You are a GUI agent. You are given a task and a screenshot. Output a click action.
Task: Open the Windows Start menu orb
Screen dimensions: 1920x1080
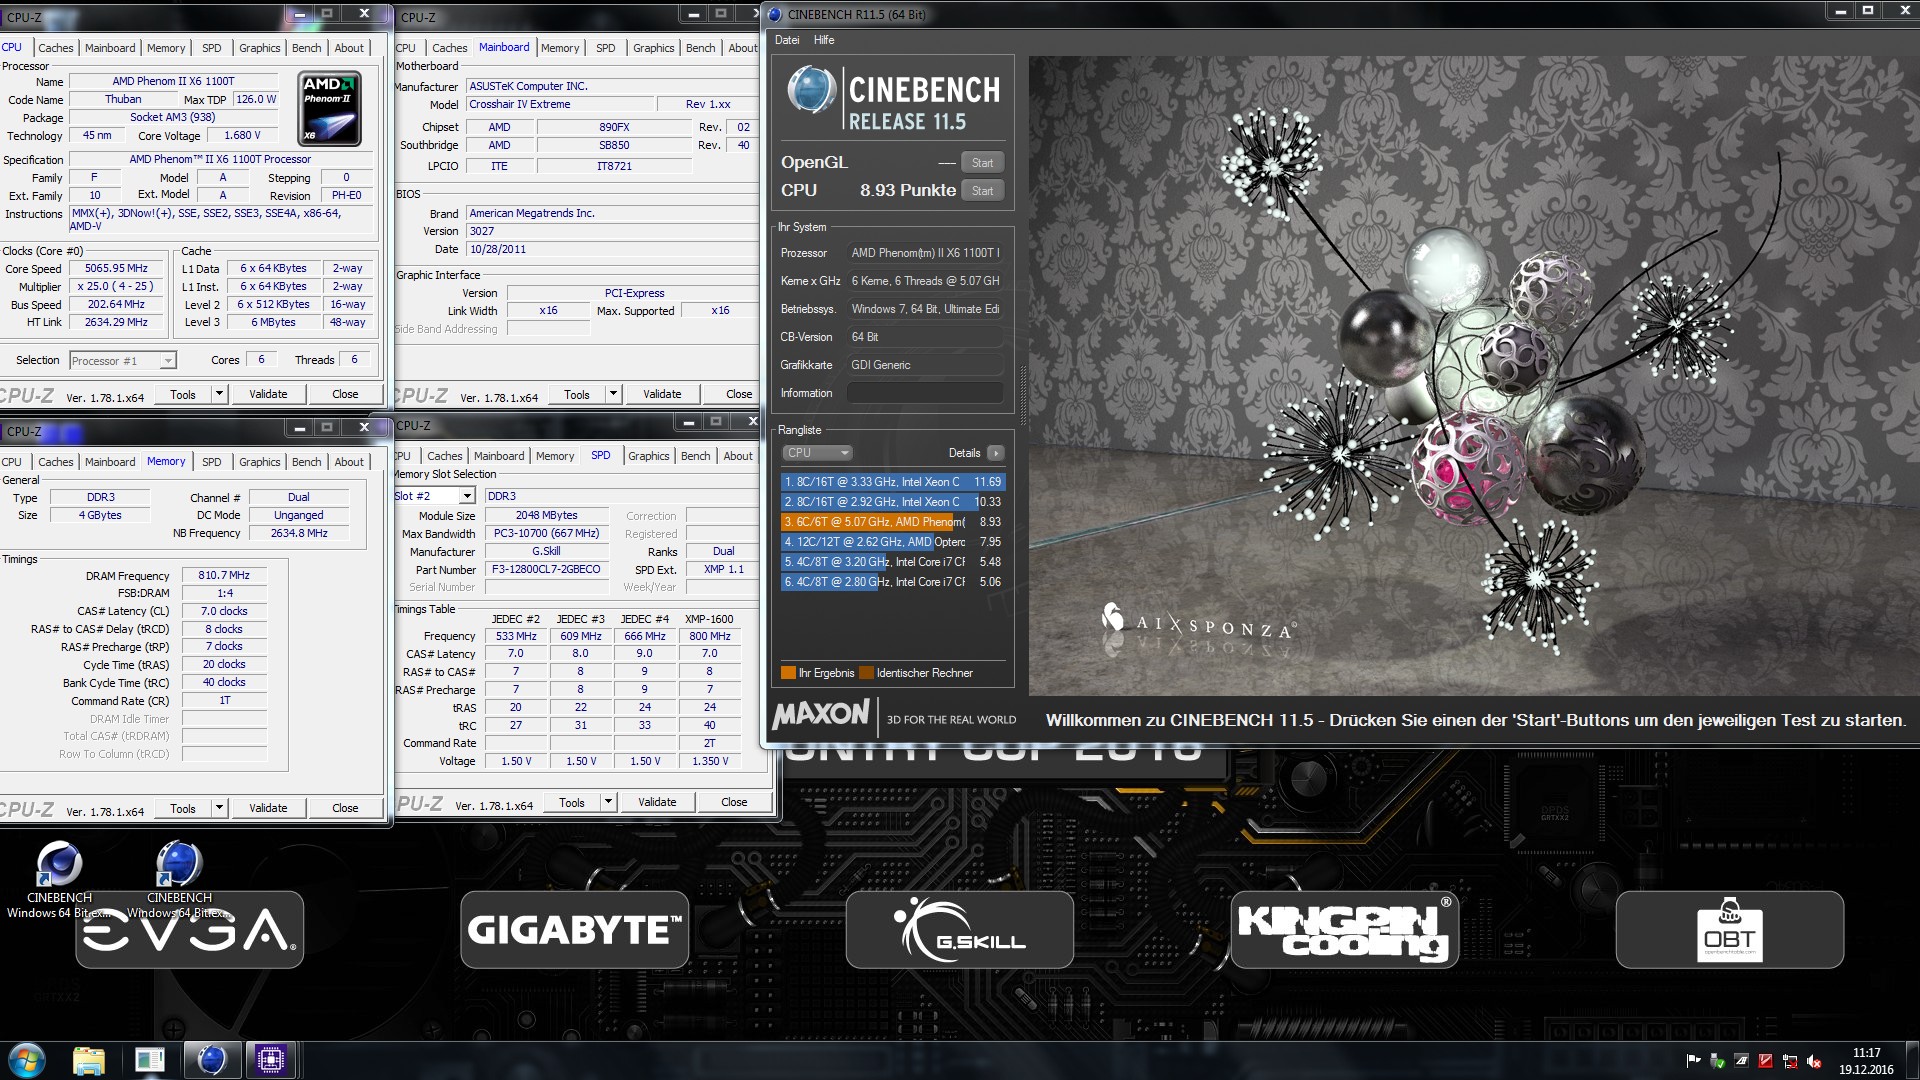[x=27, y=1060]
